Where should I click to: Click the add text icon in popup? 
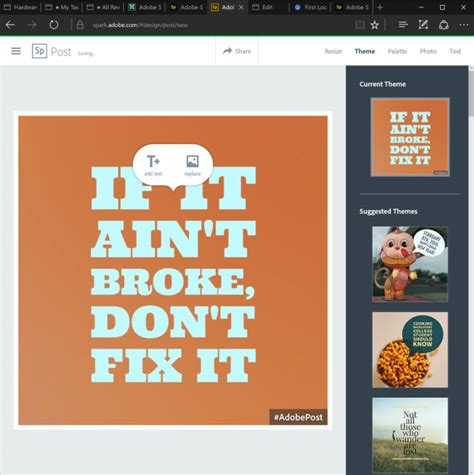(x=153, y=165)
